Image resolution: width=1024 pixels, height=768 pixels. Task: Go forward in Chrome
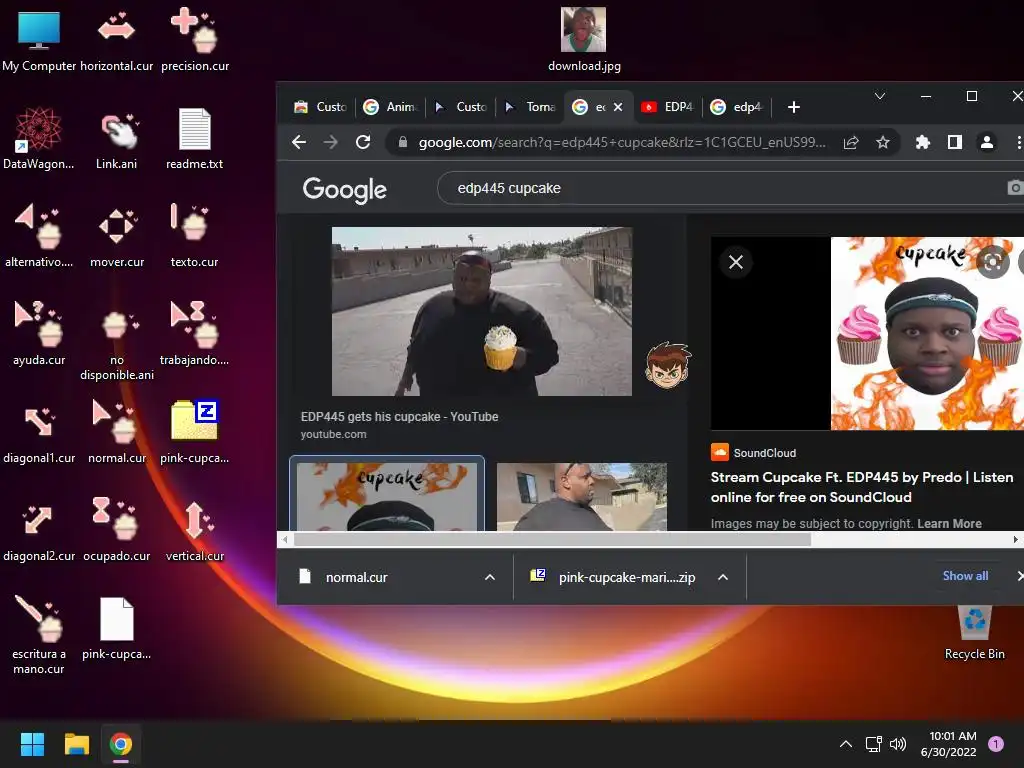331,142
